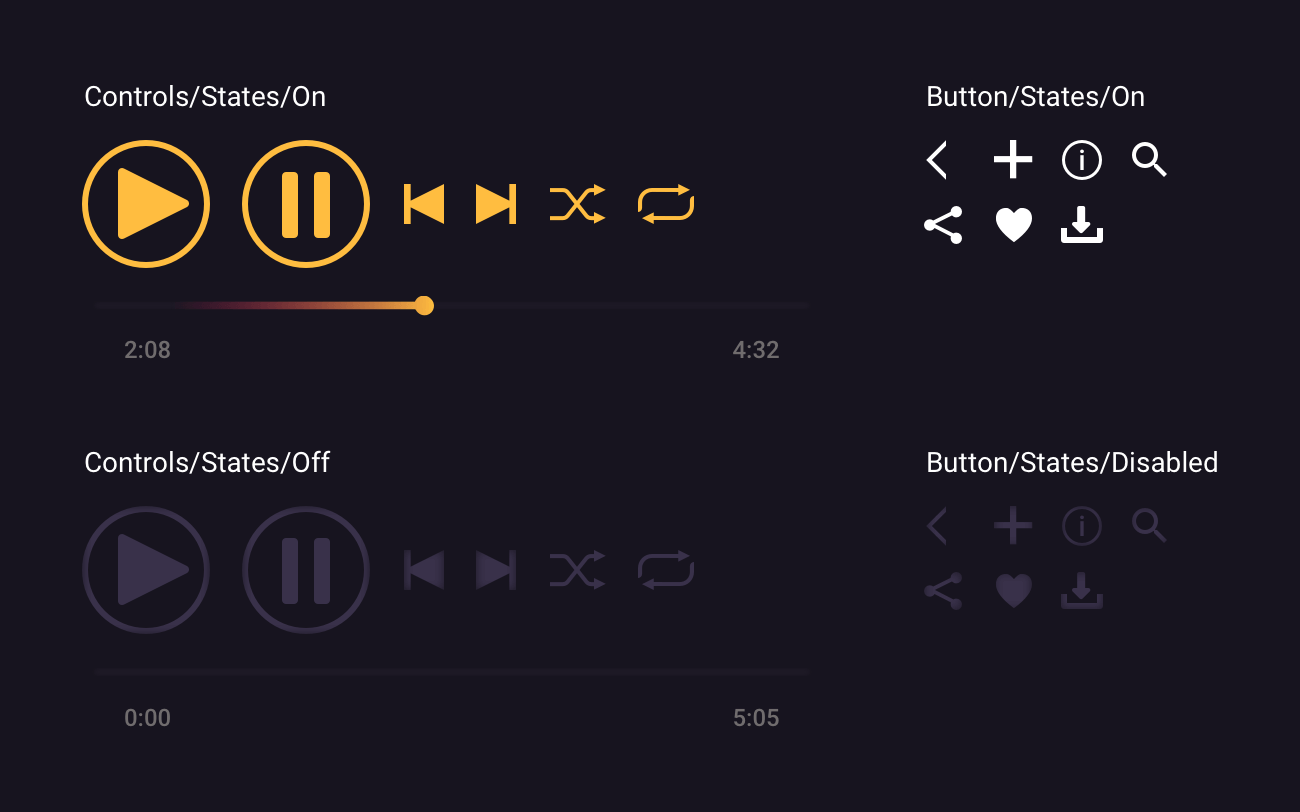
Task: Click the large yellow play button
Action: click(146, 204)
